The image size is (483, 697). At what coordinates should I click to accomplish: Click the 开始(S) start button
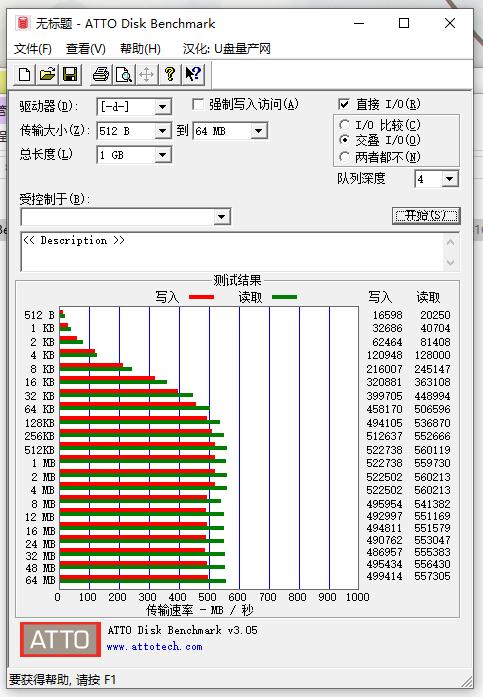pyautogui.click(x=426, y=216)
